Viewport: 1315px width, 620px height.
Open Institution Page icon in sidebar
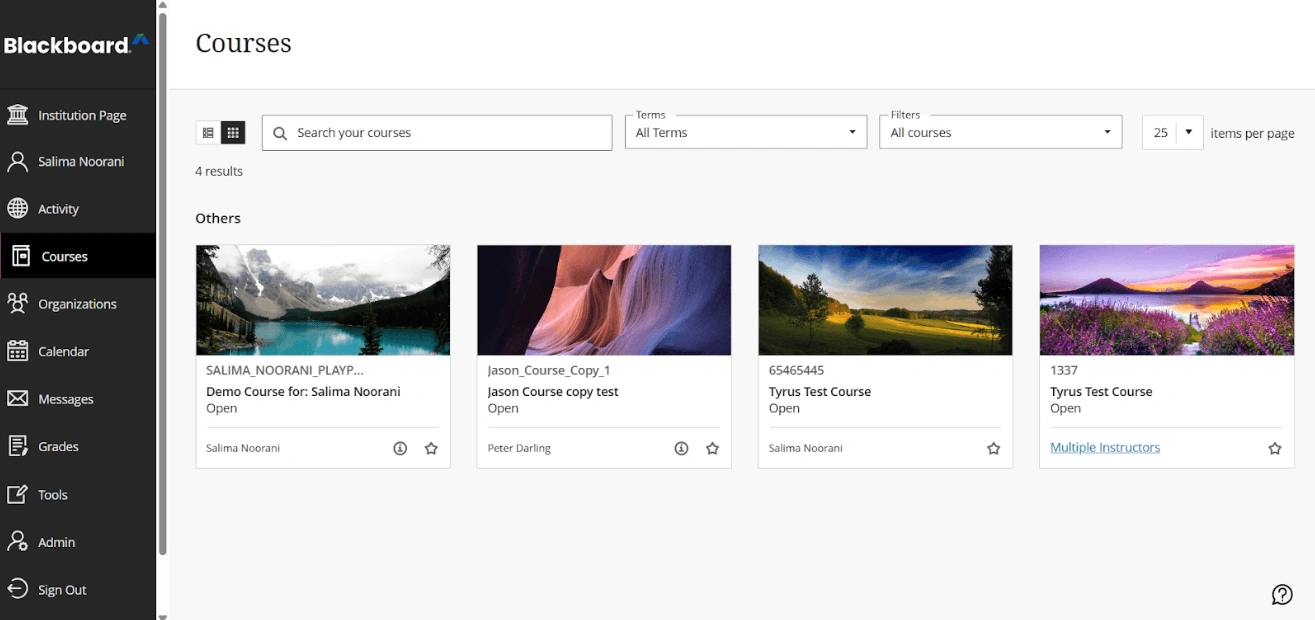(x=17, y=115)
